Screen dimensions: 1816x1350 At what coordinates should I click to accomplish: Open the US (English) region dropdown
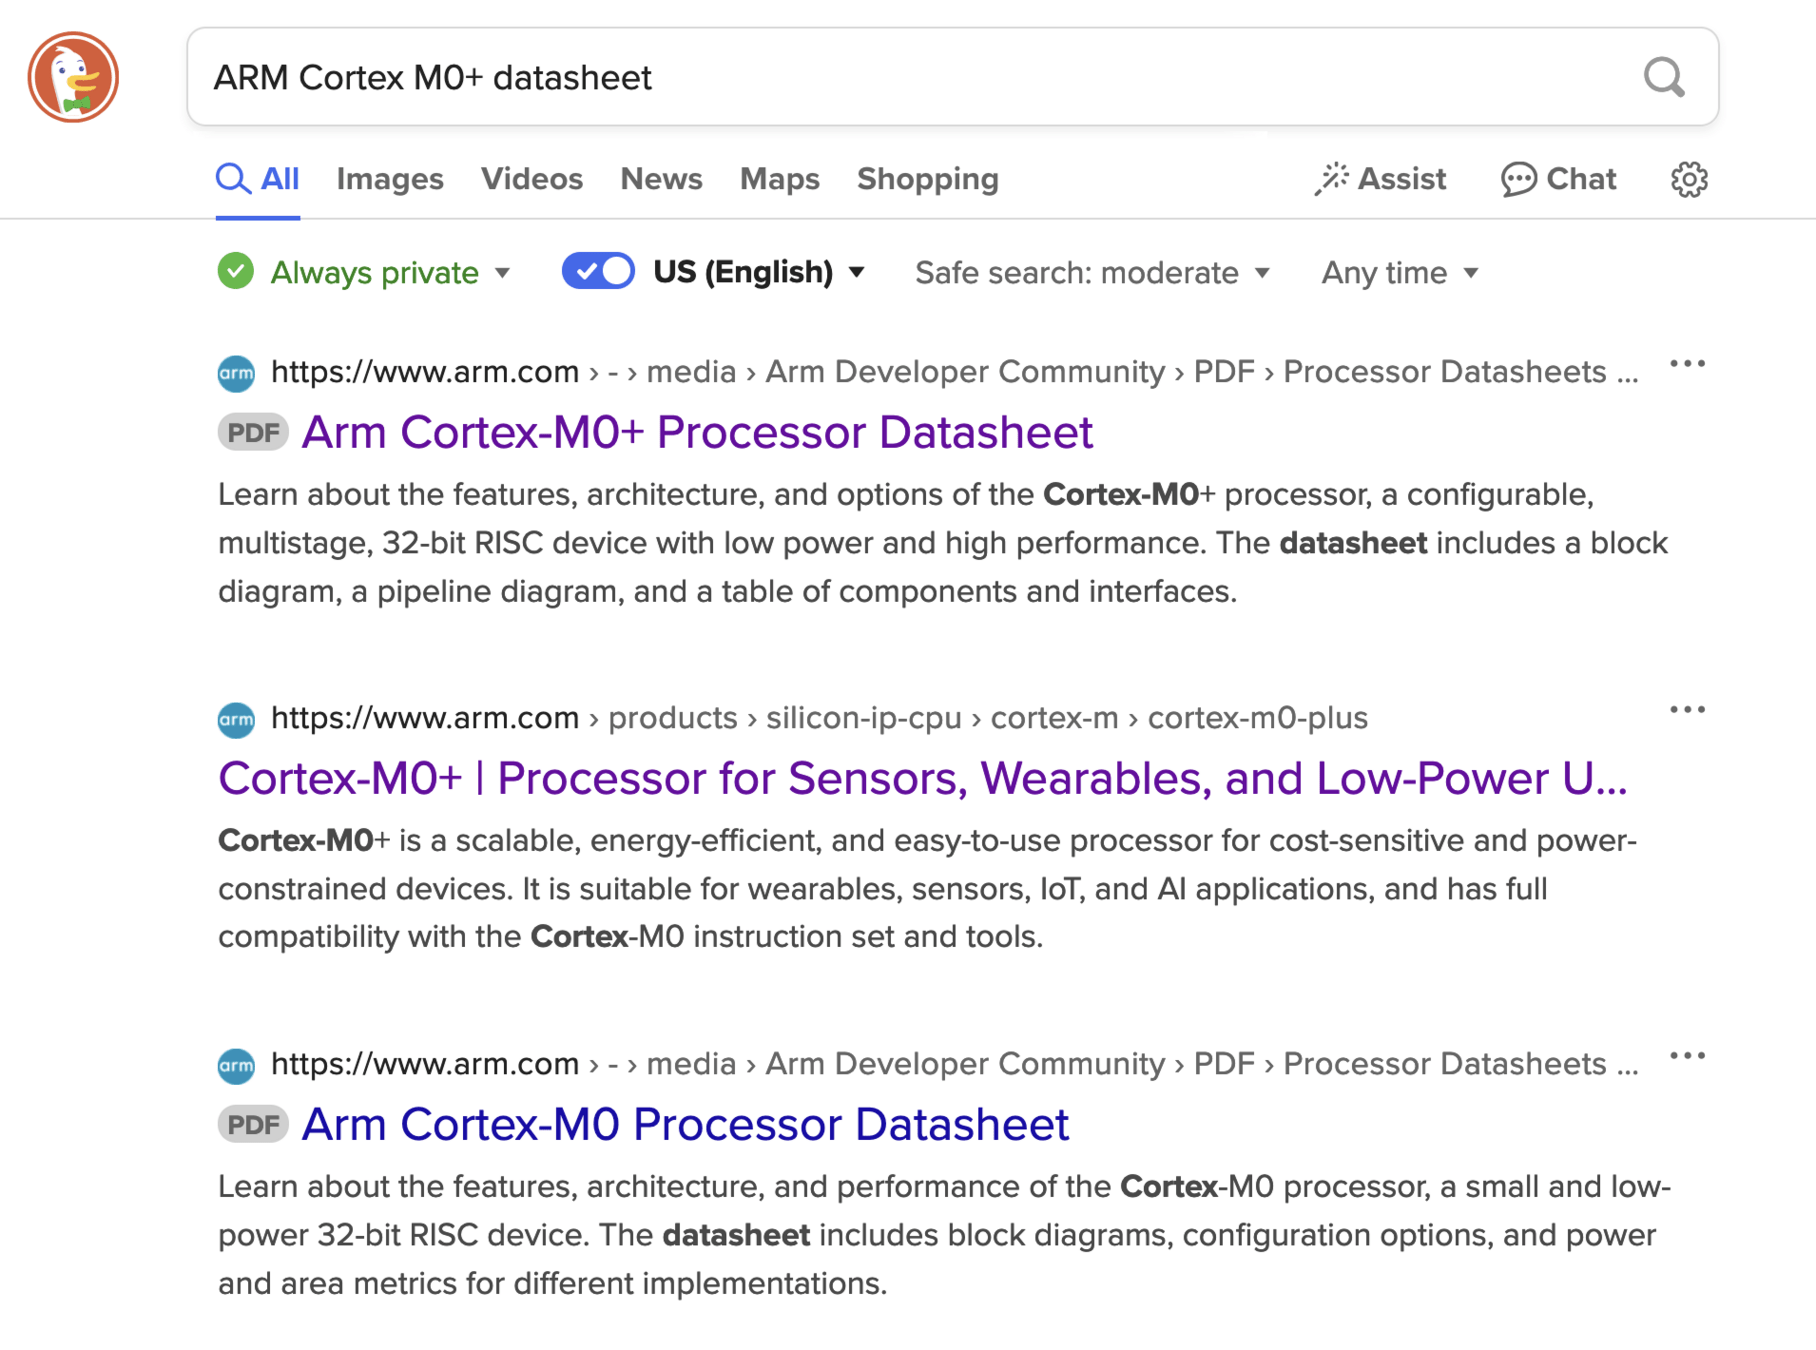[759, 272]
